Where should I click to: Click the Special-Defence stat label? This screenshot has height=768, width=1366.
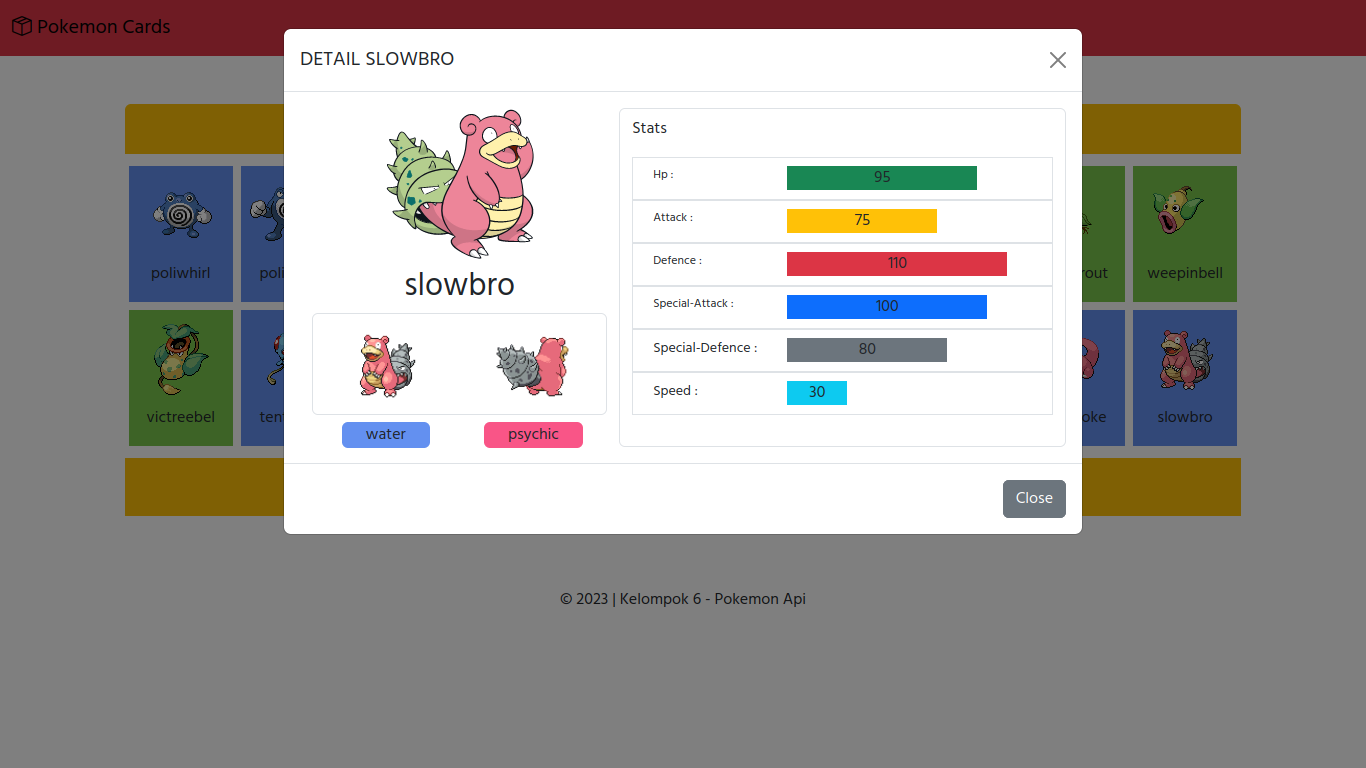[705, 348]
